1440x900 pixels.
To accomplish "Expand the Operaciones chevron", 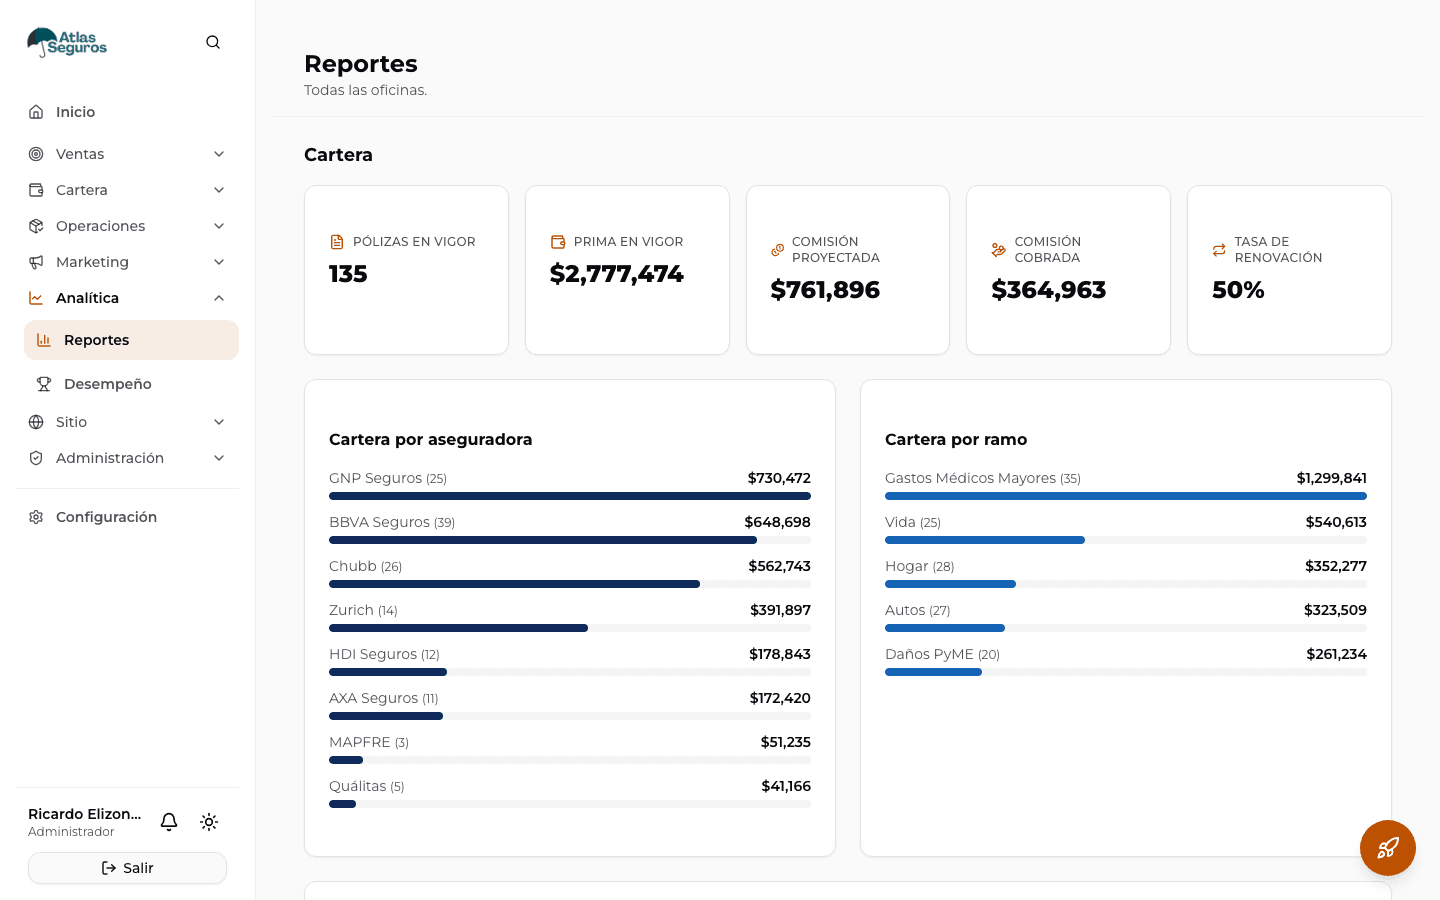I will tap(219, 226).
